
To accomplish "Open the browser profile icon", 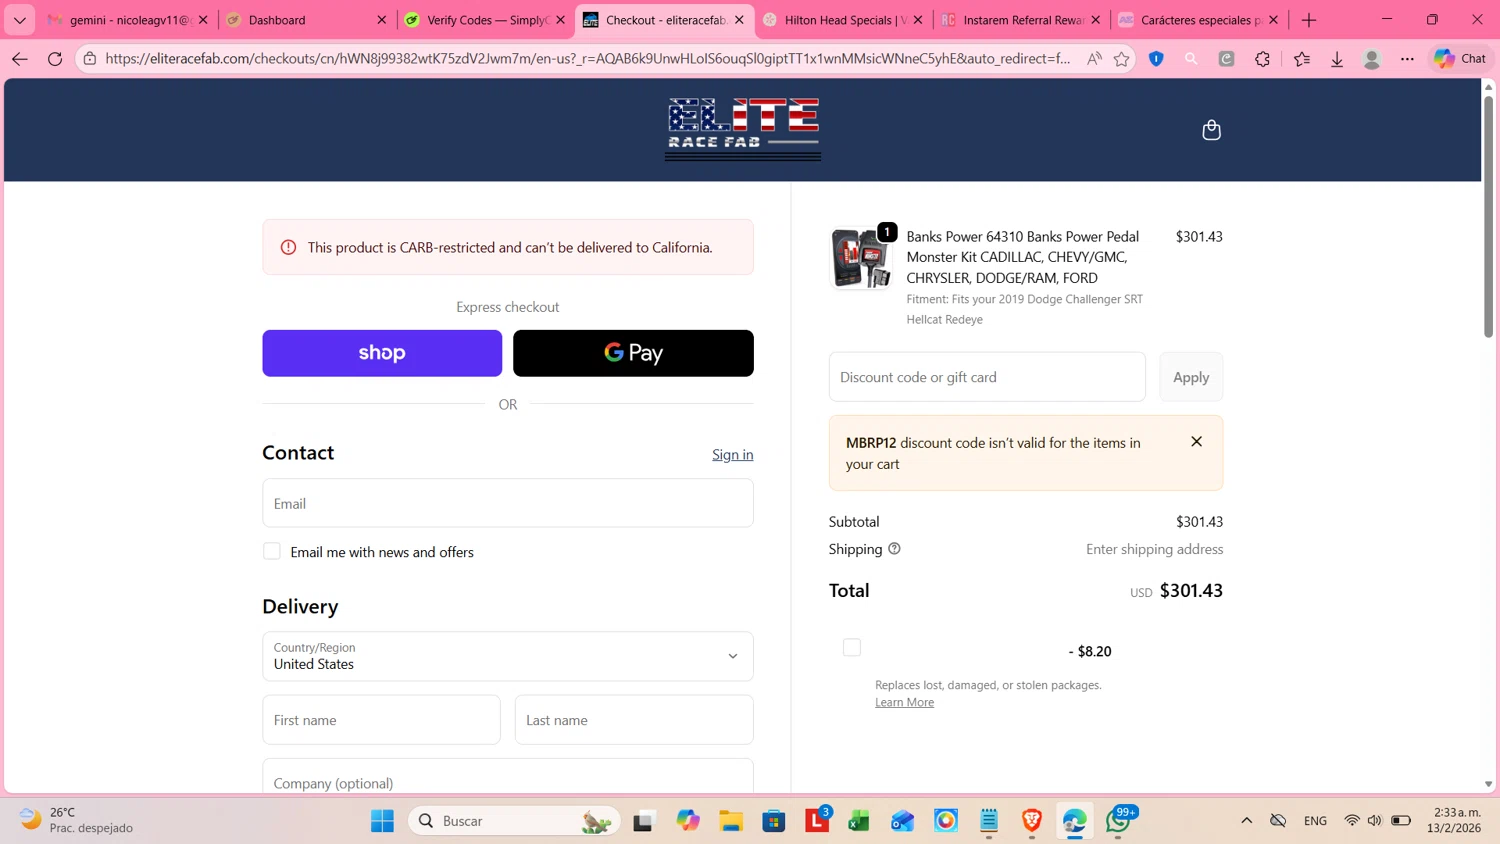I will pyautogui.click(x=1372, y=59).
